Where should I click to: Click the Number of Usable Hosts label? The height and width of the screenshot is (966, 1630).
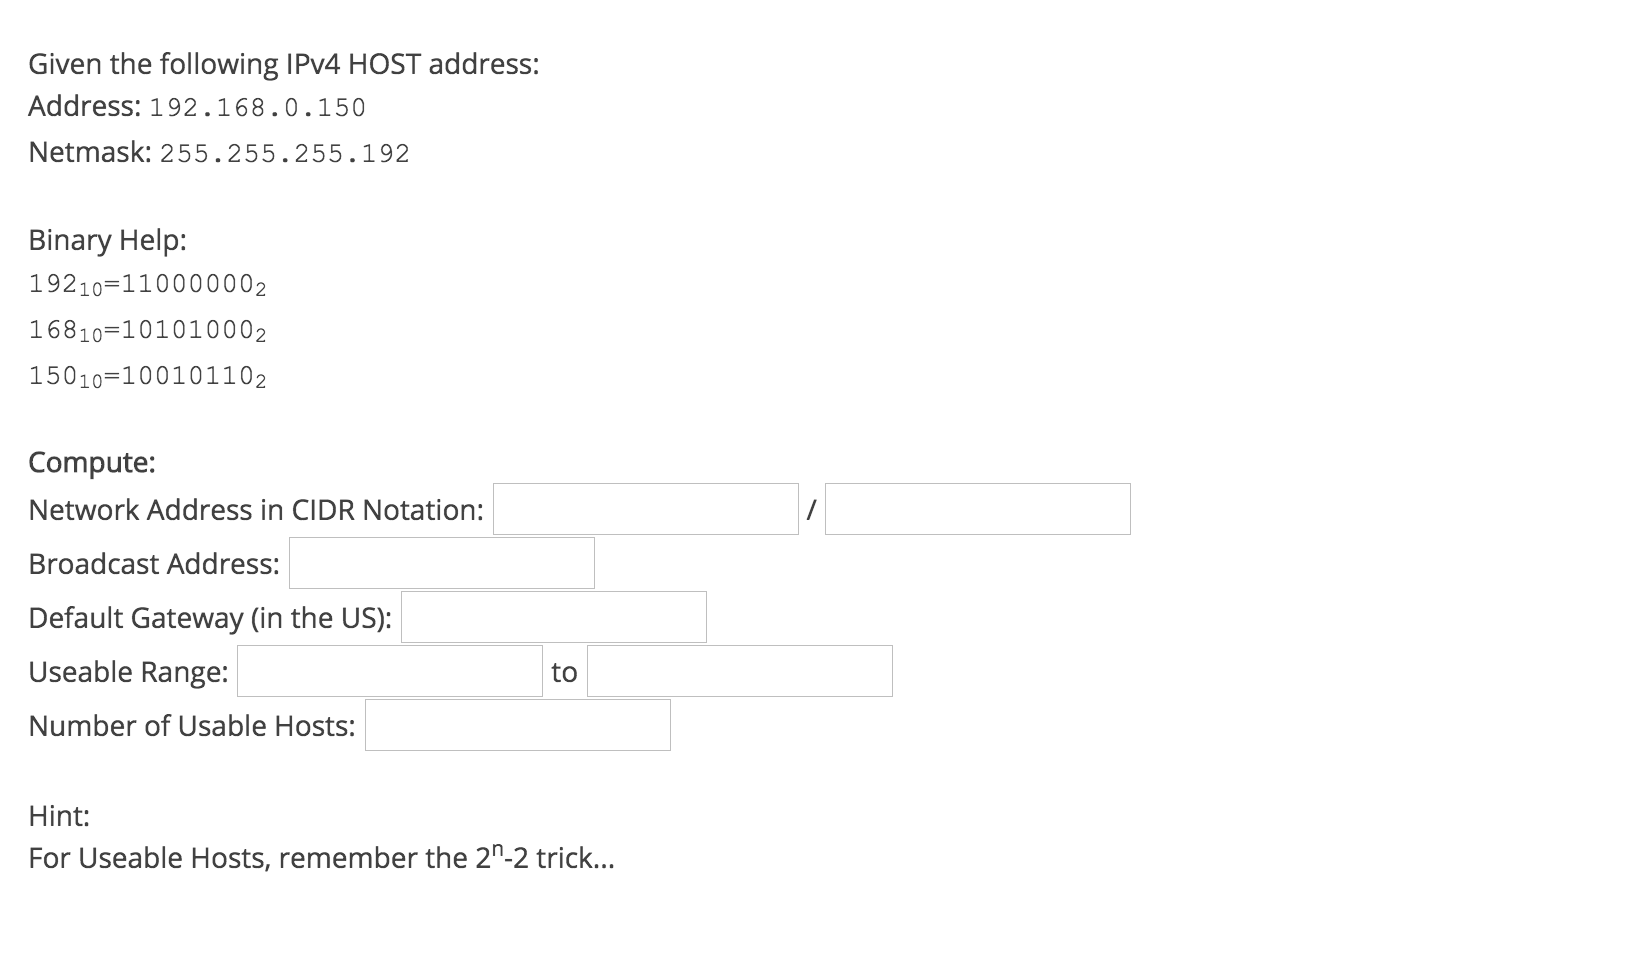click(x=192, y=726)
